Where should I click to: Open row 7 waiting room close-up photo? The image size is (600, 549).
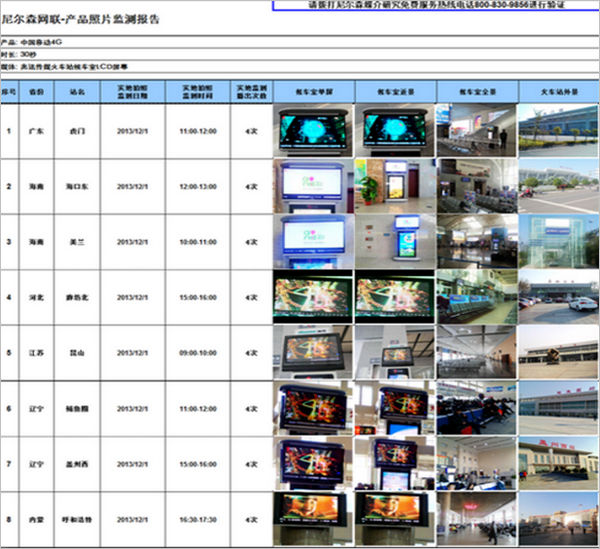395,464
